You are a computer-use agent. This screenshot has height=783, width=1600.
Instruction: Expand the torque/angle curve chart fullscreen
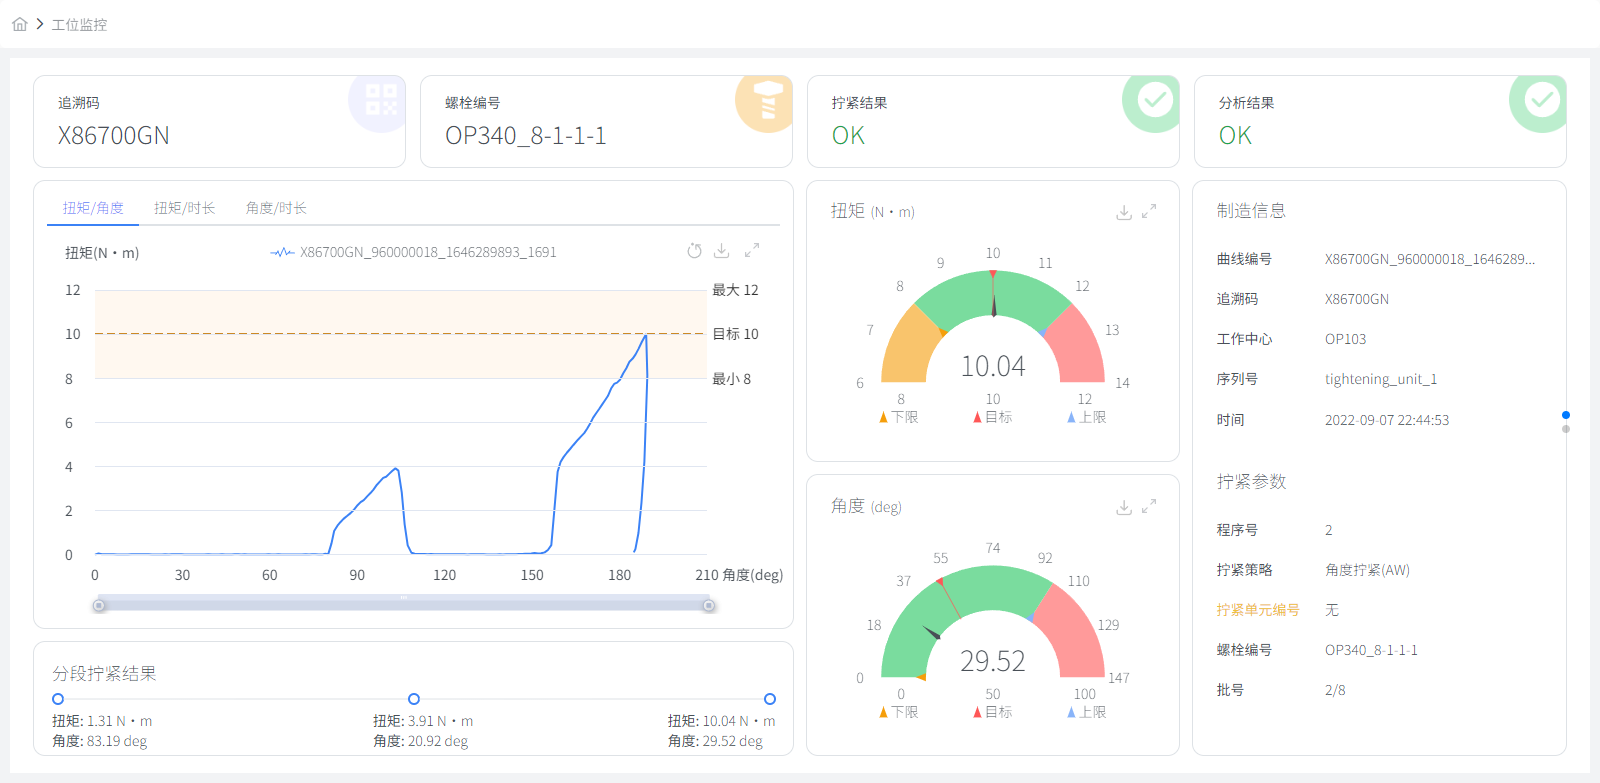point(752,251)
